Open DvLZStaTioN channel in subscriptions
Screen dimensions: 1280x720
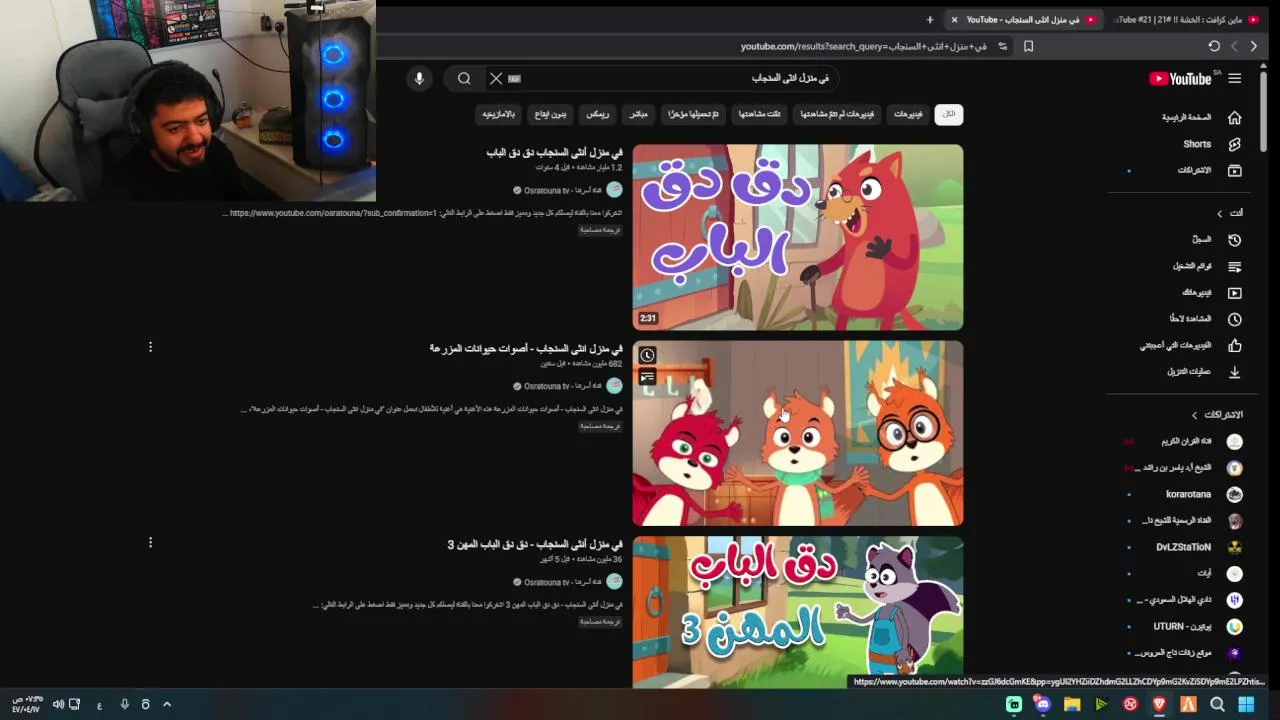click(x=1200, y=547)
